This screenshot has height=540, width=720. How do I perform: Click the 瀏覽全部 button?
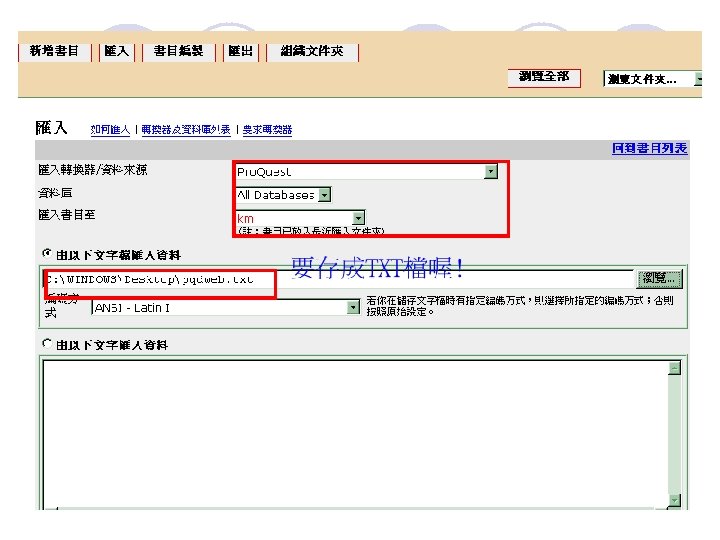coord(544,77)
